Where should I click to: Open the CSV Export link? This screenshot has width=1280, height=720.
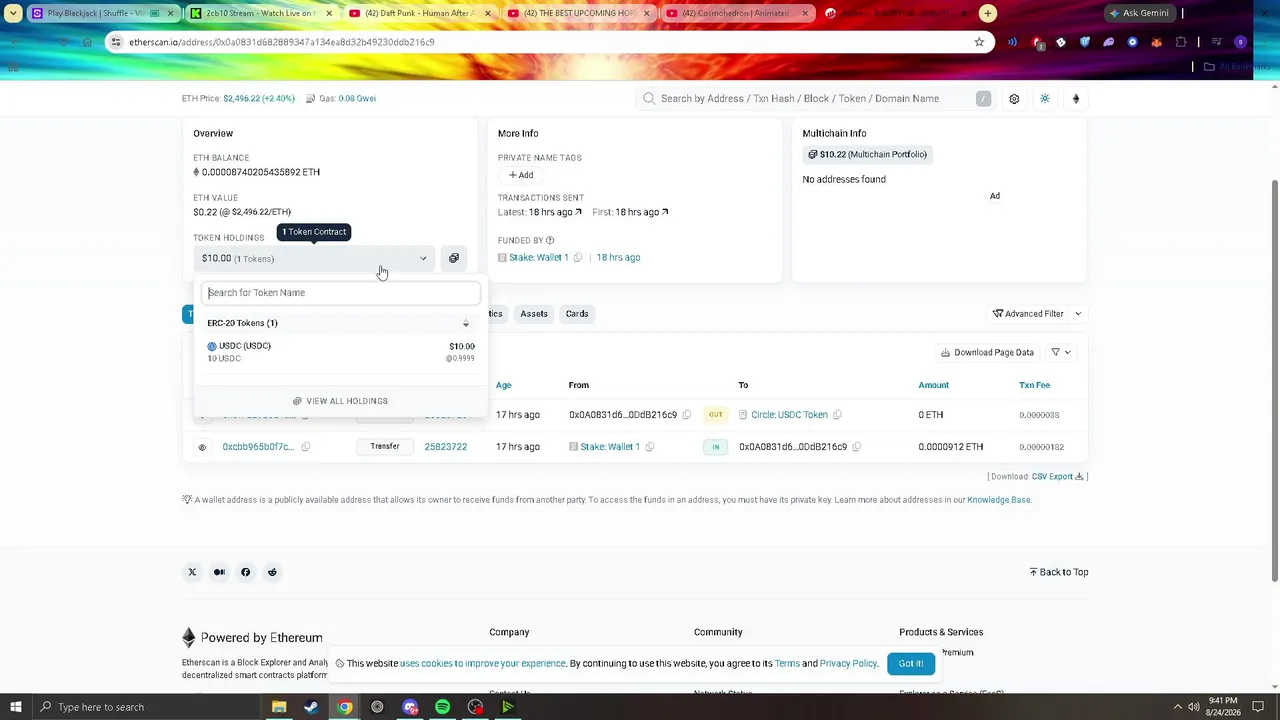(x=1057, y=477)
